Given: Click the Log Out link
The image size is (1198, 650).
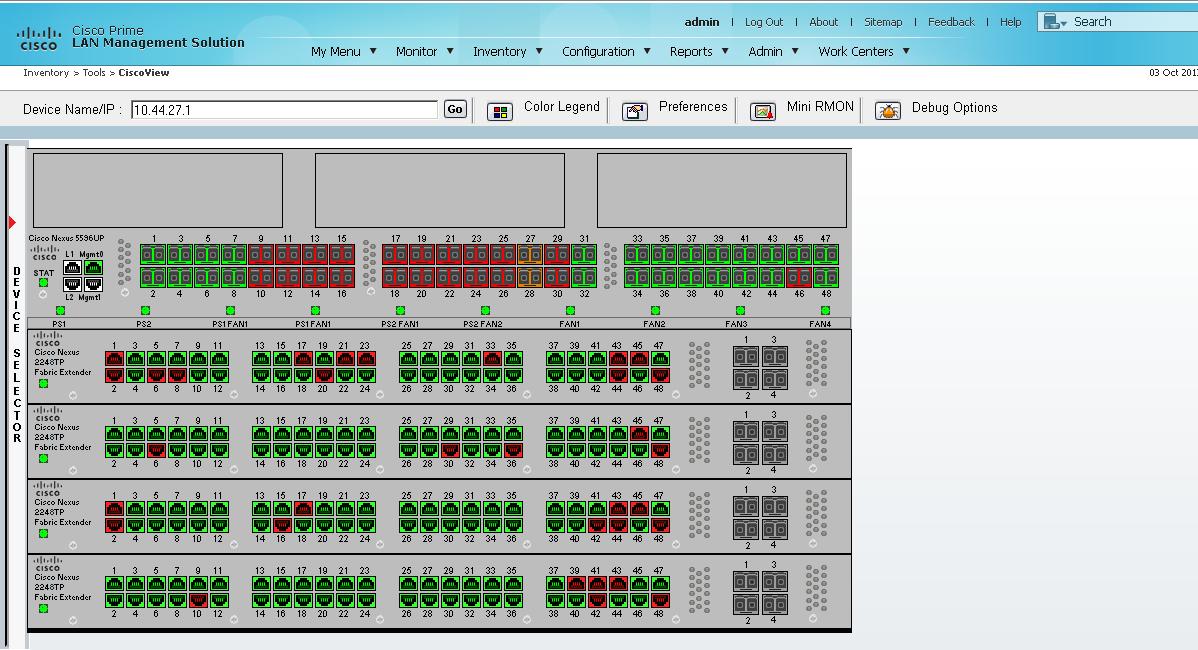Looking at the screenshot, I should tap(764, 22).
